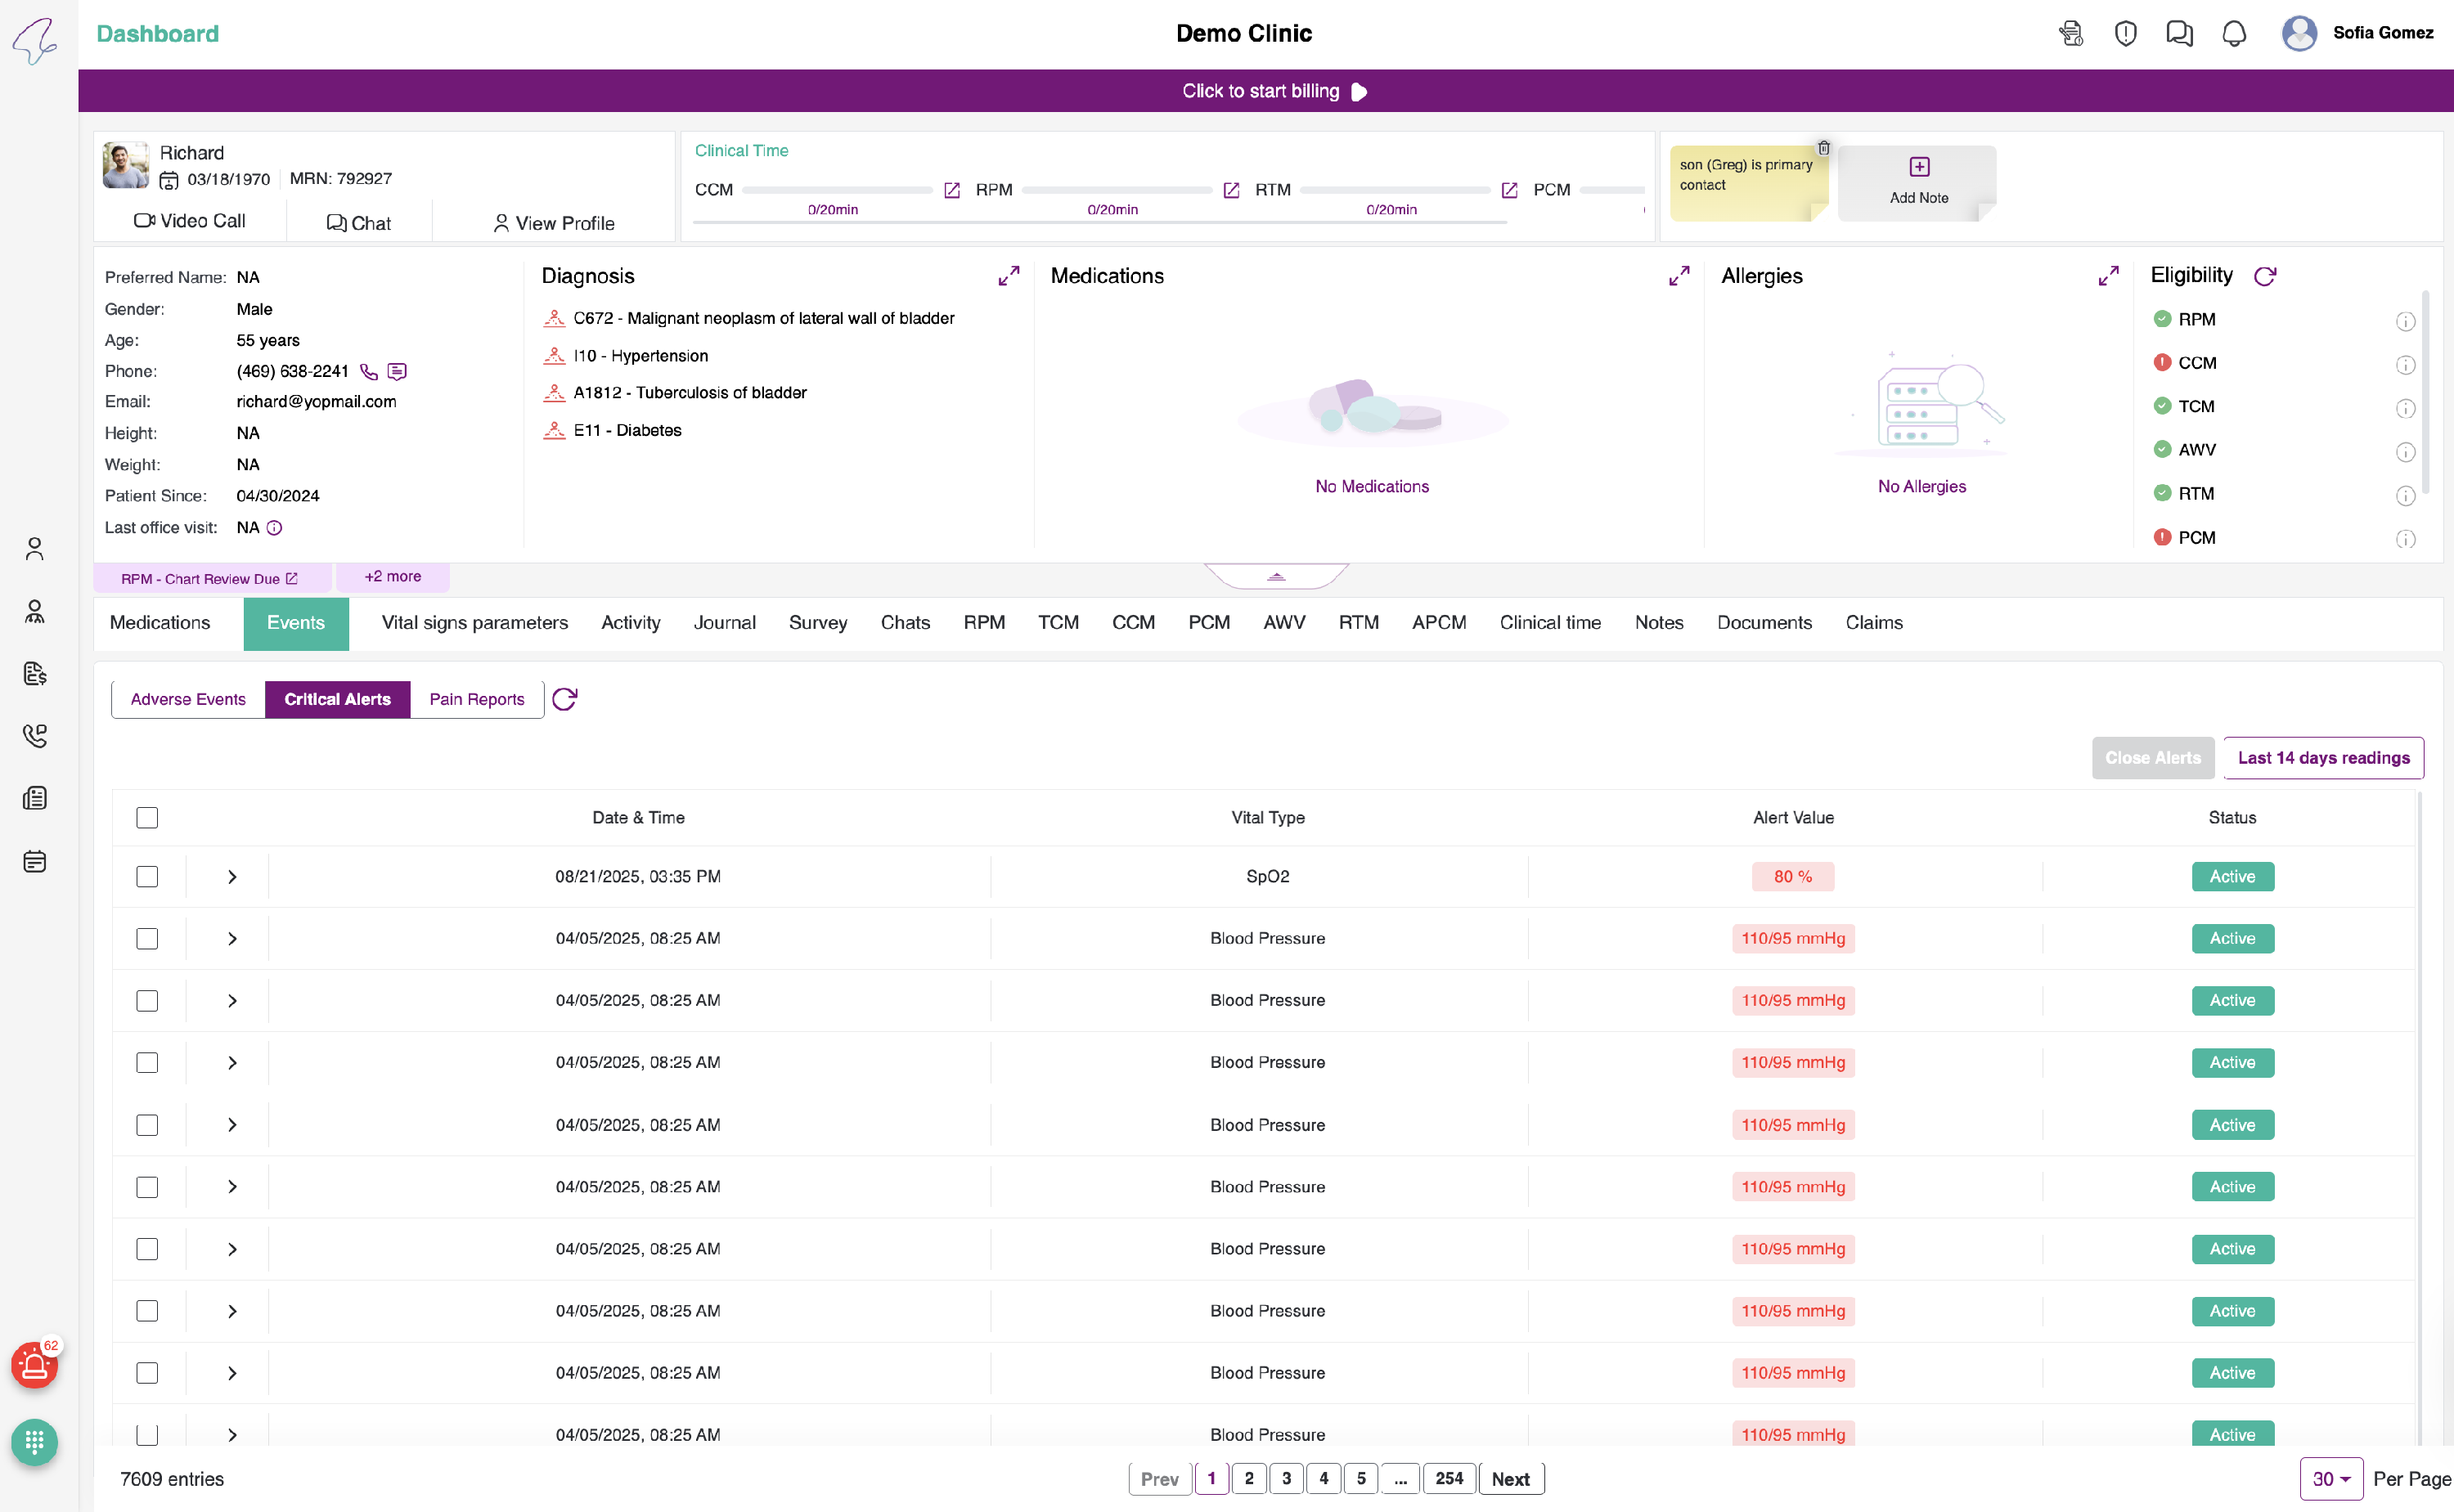The width and height of the screenshot is (2454, 1512).
Task: Go to Next page of alerts
Action: (x=1510, y=1479)
